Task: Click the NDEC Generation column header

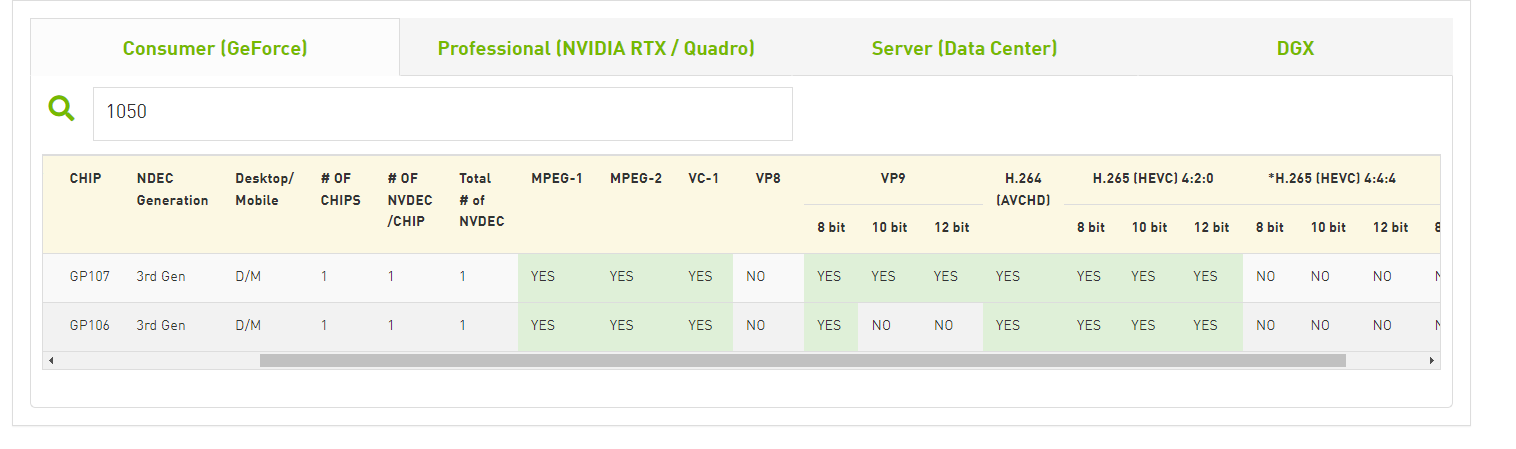Action: [x=172, y=190]
